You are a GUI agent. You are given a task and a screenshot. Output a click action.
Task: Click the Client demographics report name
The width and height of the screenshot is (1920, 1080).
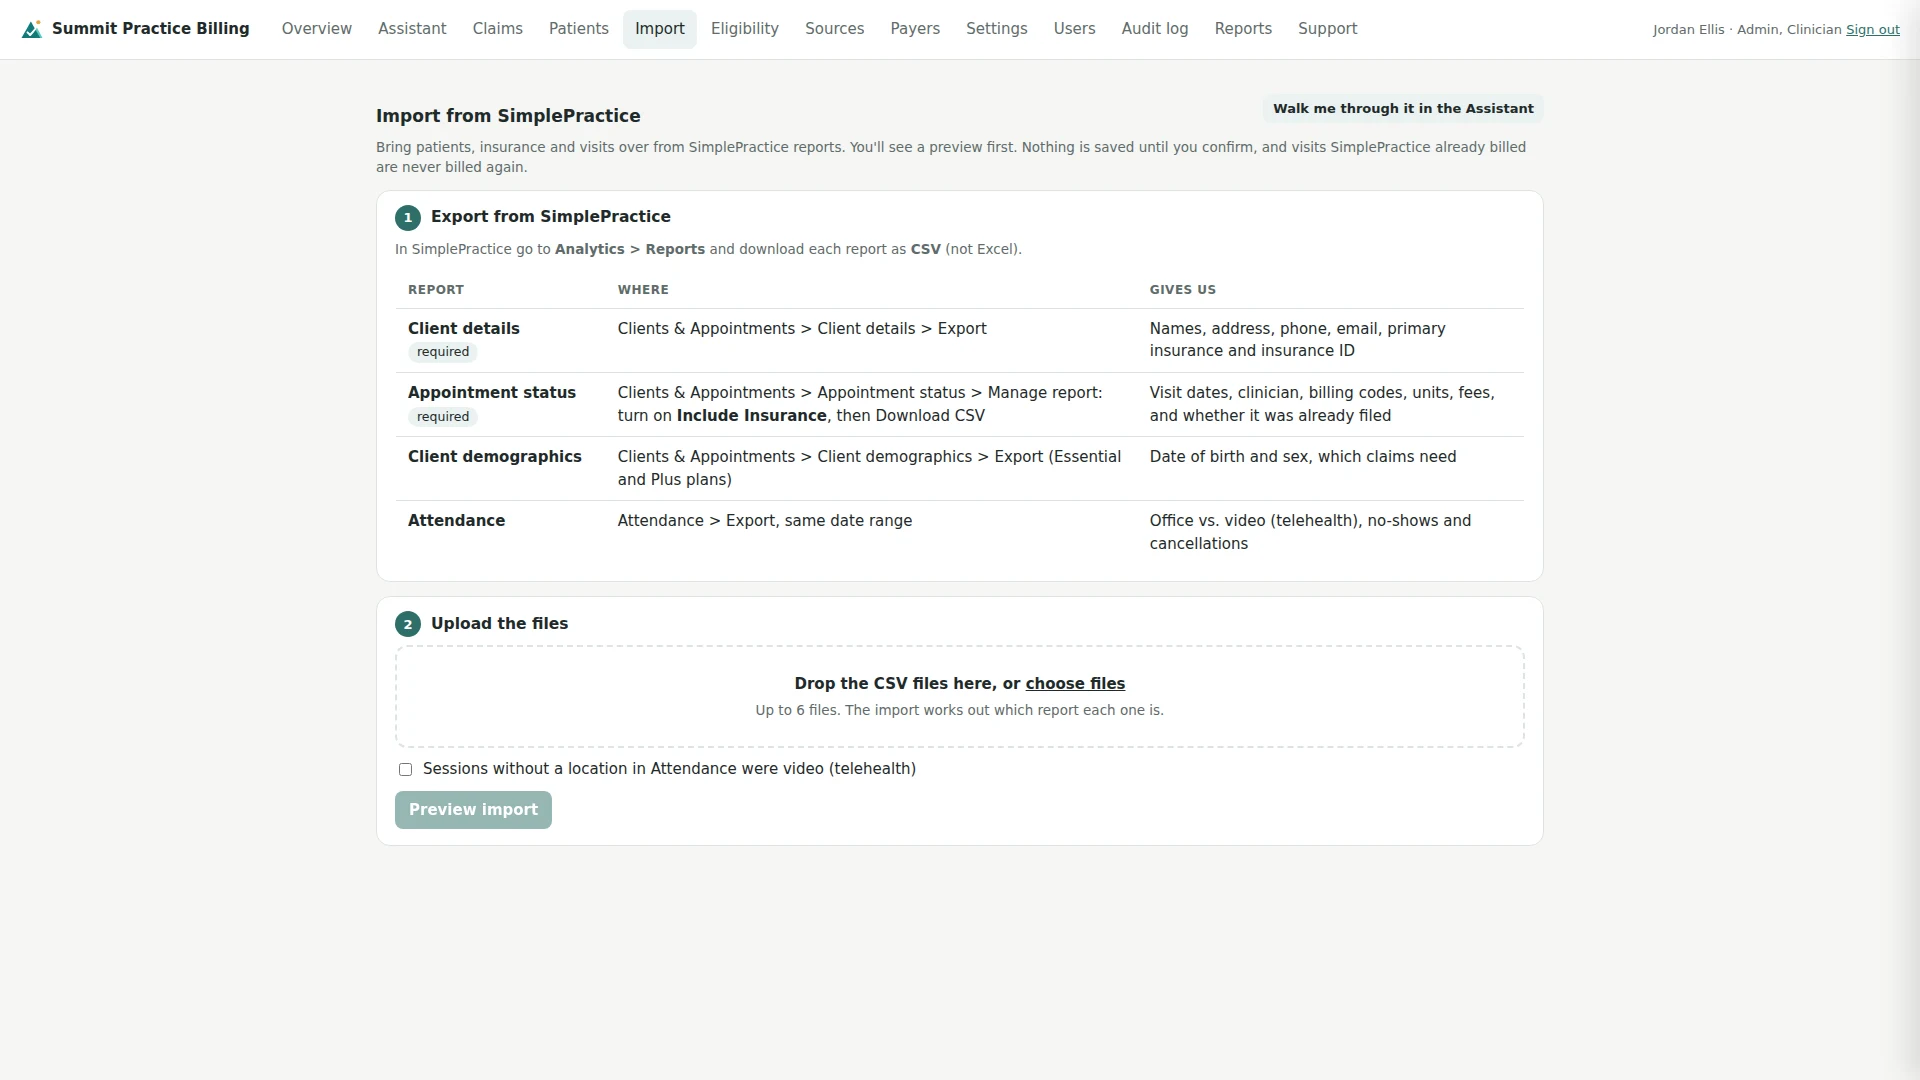495,457
